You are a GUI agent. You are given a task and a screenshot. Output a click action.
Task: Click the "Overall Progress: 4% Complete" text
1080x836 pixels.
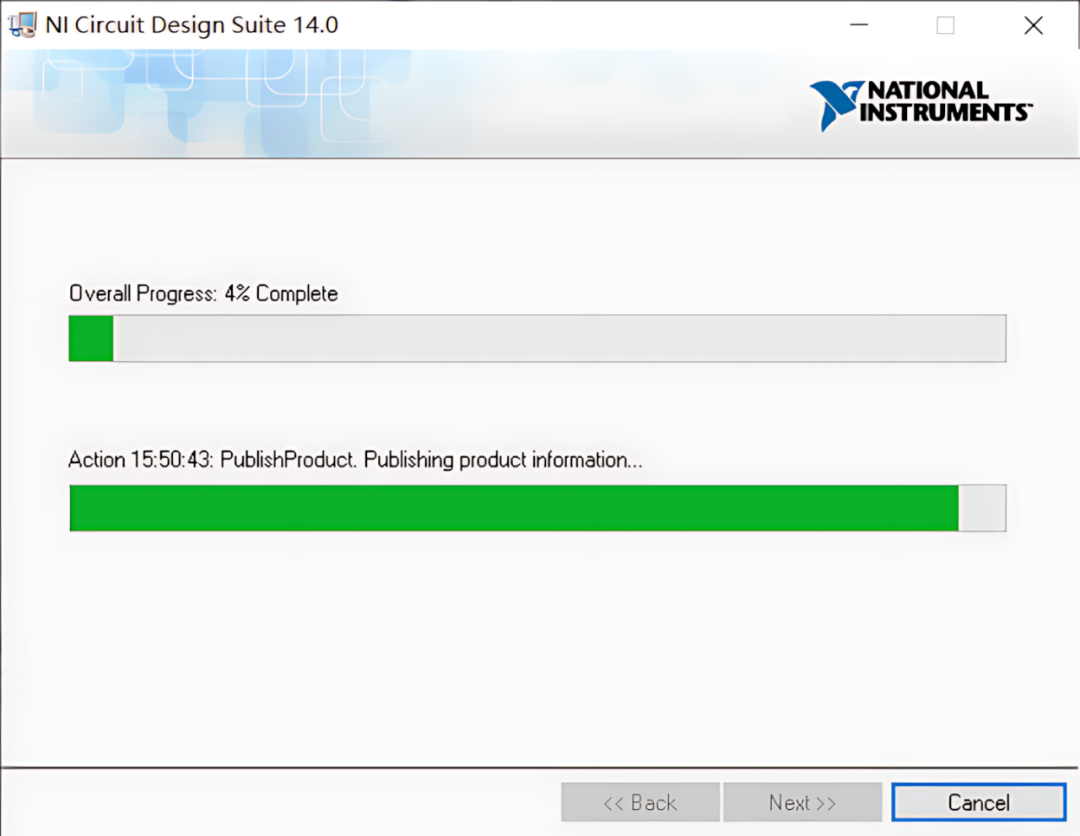click(203, 293)
